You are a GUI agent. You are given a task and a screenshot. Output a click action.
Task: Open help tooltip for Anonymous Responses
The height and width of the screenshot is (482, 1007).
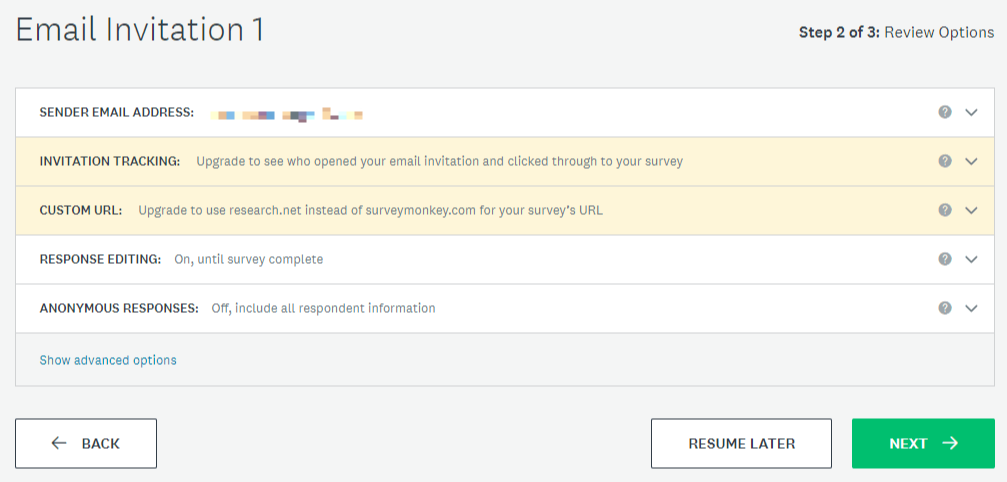944,308
